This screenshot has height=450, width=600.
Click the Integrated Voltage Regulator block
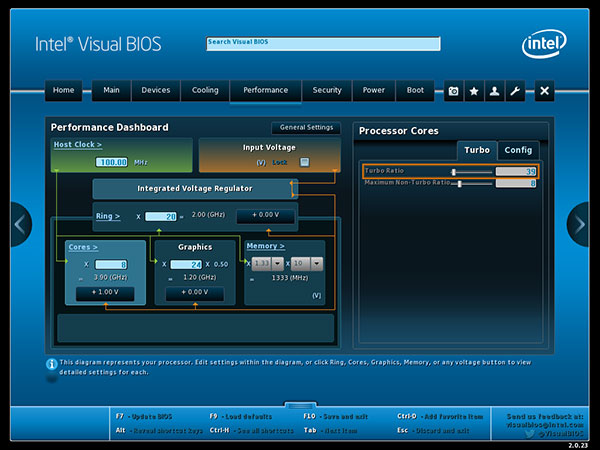click(x=195, y=189)
